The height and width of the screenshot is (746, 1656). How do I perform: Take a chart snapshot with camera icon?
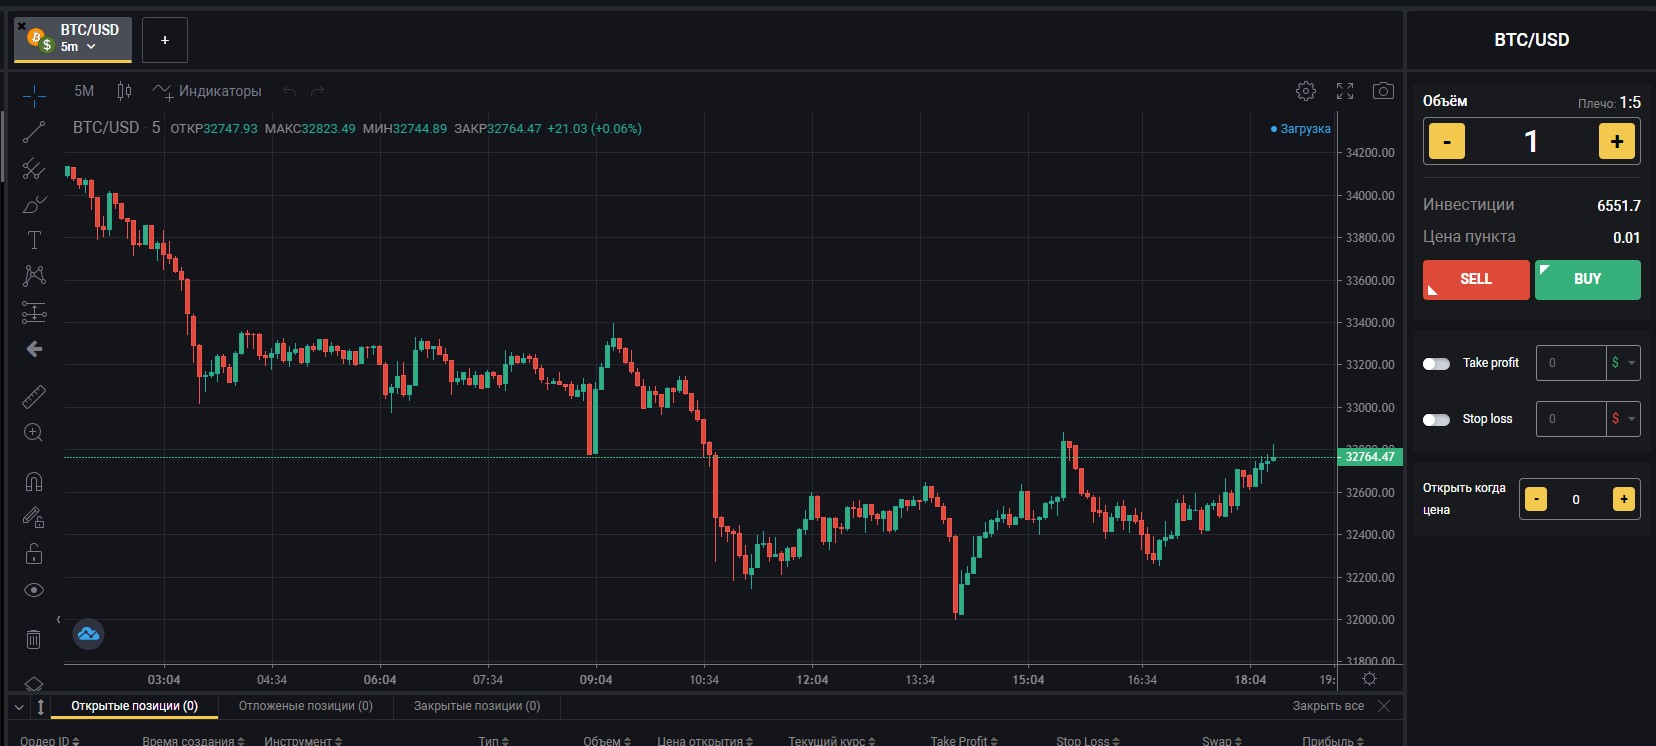(1383, 91)
